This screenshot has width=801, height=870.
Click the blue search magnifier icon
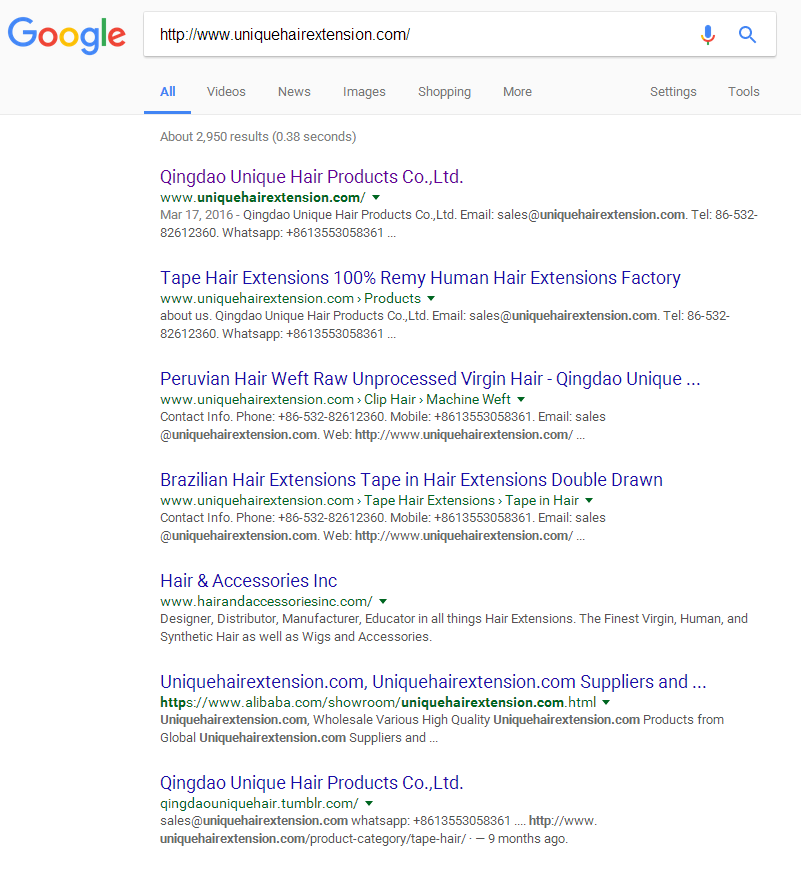(x=747, y=34)
